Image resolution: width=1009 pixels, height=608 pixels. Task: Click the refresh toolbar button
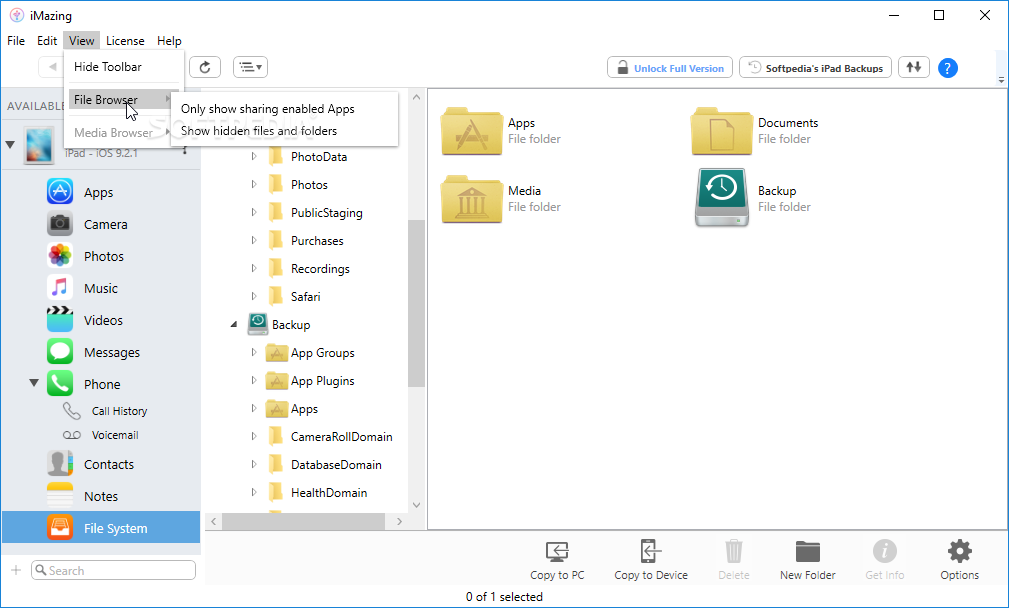205,67
